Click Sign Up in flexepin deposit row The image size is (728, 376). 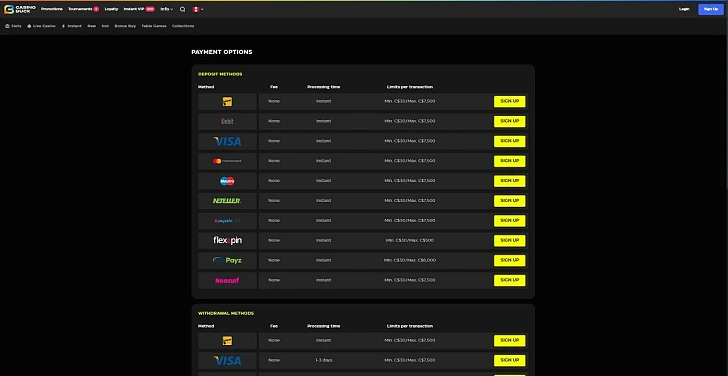click(509, 240)
